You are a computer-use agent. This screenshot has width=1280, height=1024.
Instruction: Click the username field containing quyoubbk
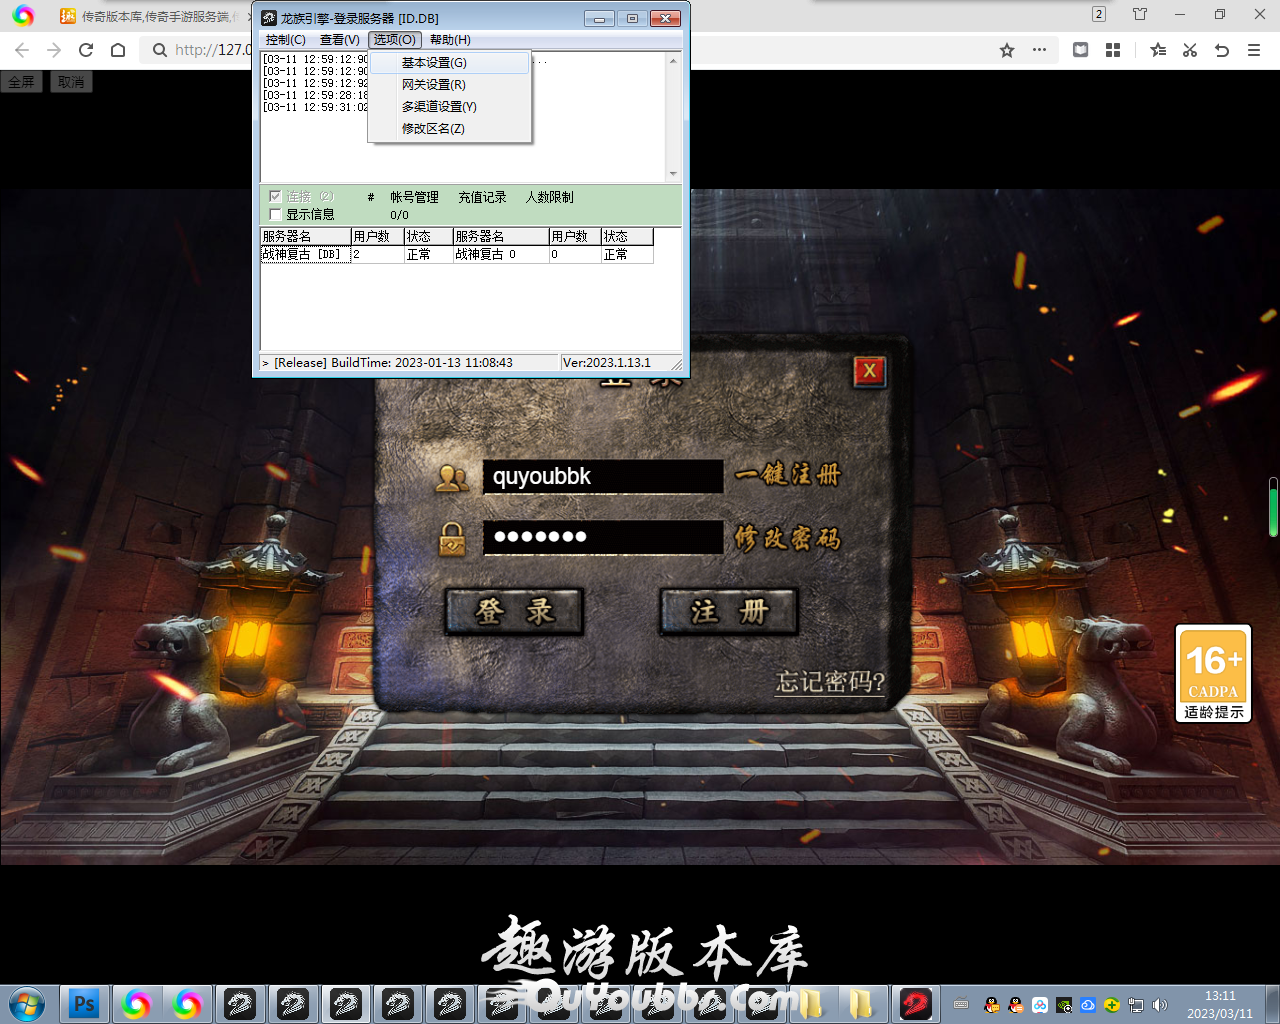coord(602,476)
